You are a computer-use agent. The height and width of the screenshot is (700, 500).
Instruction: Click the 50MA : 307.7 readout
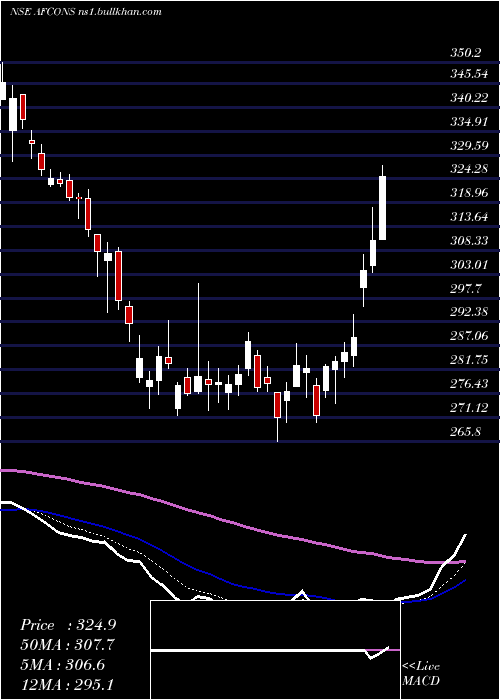[x=67, y=645]
